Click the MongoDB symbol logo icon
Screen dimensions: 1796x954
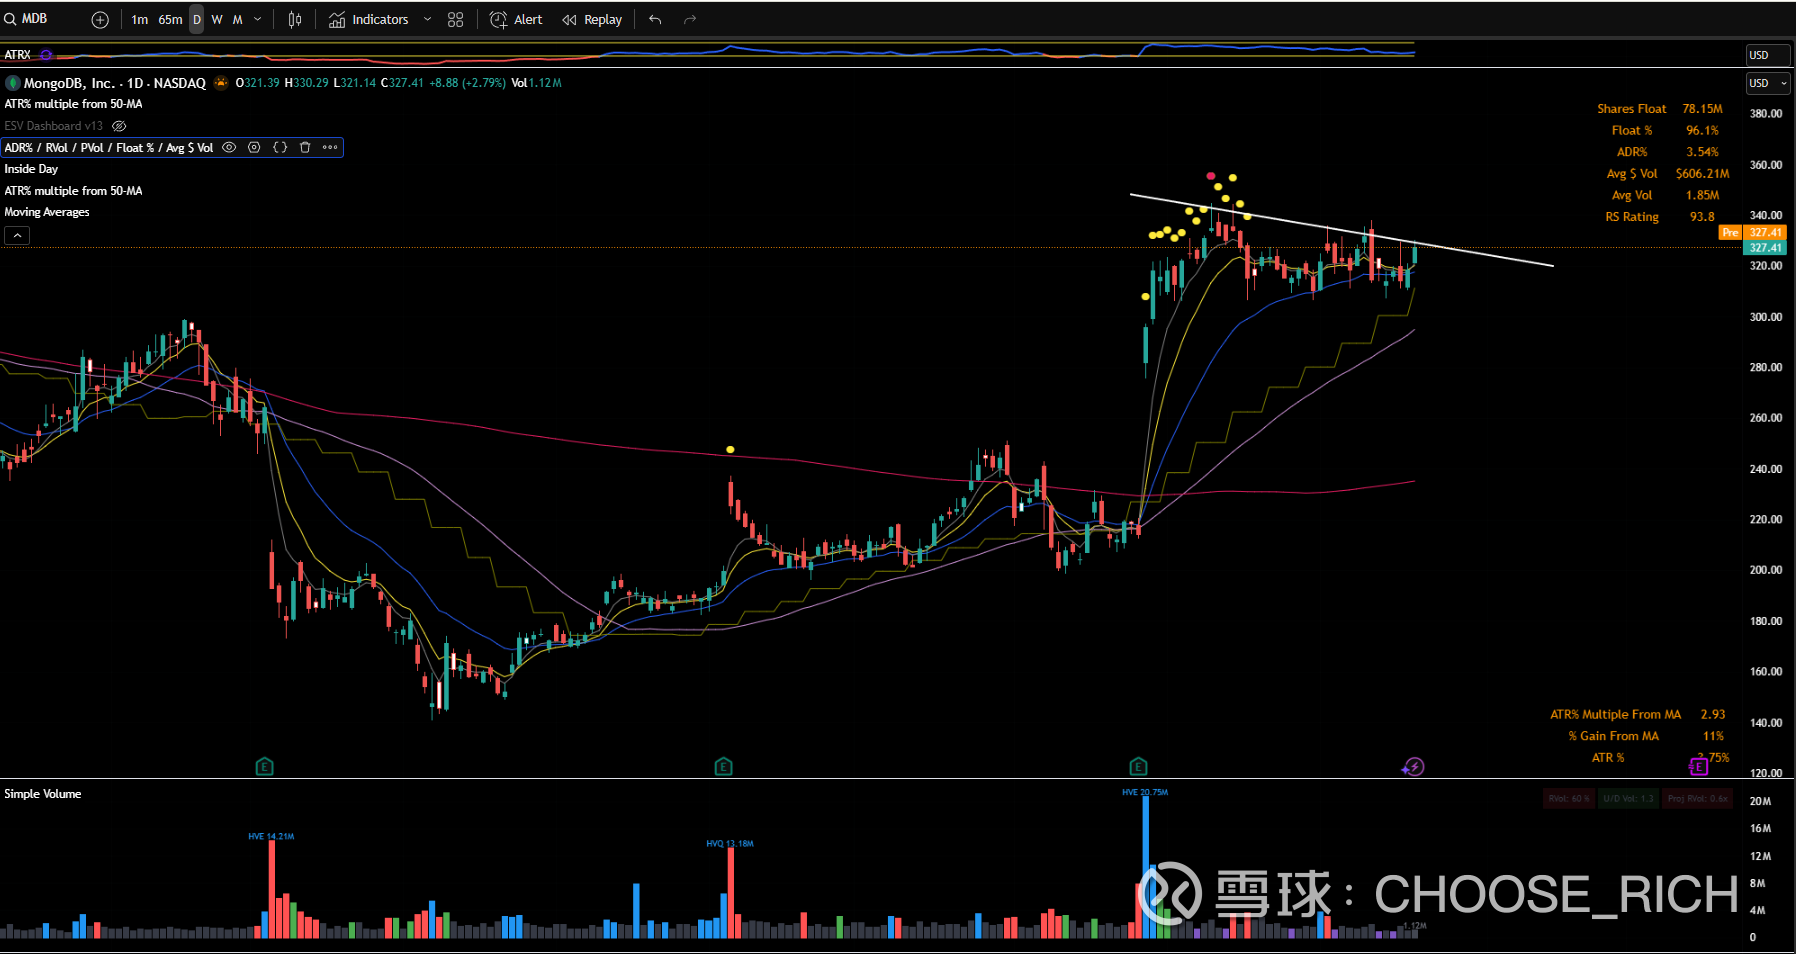pyautogui.click(x=13, y=83)
